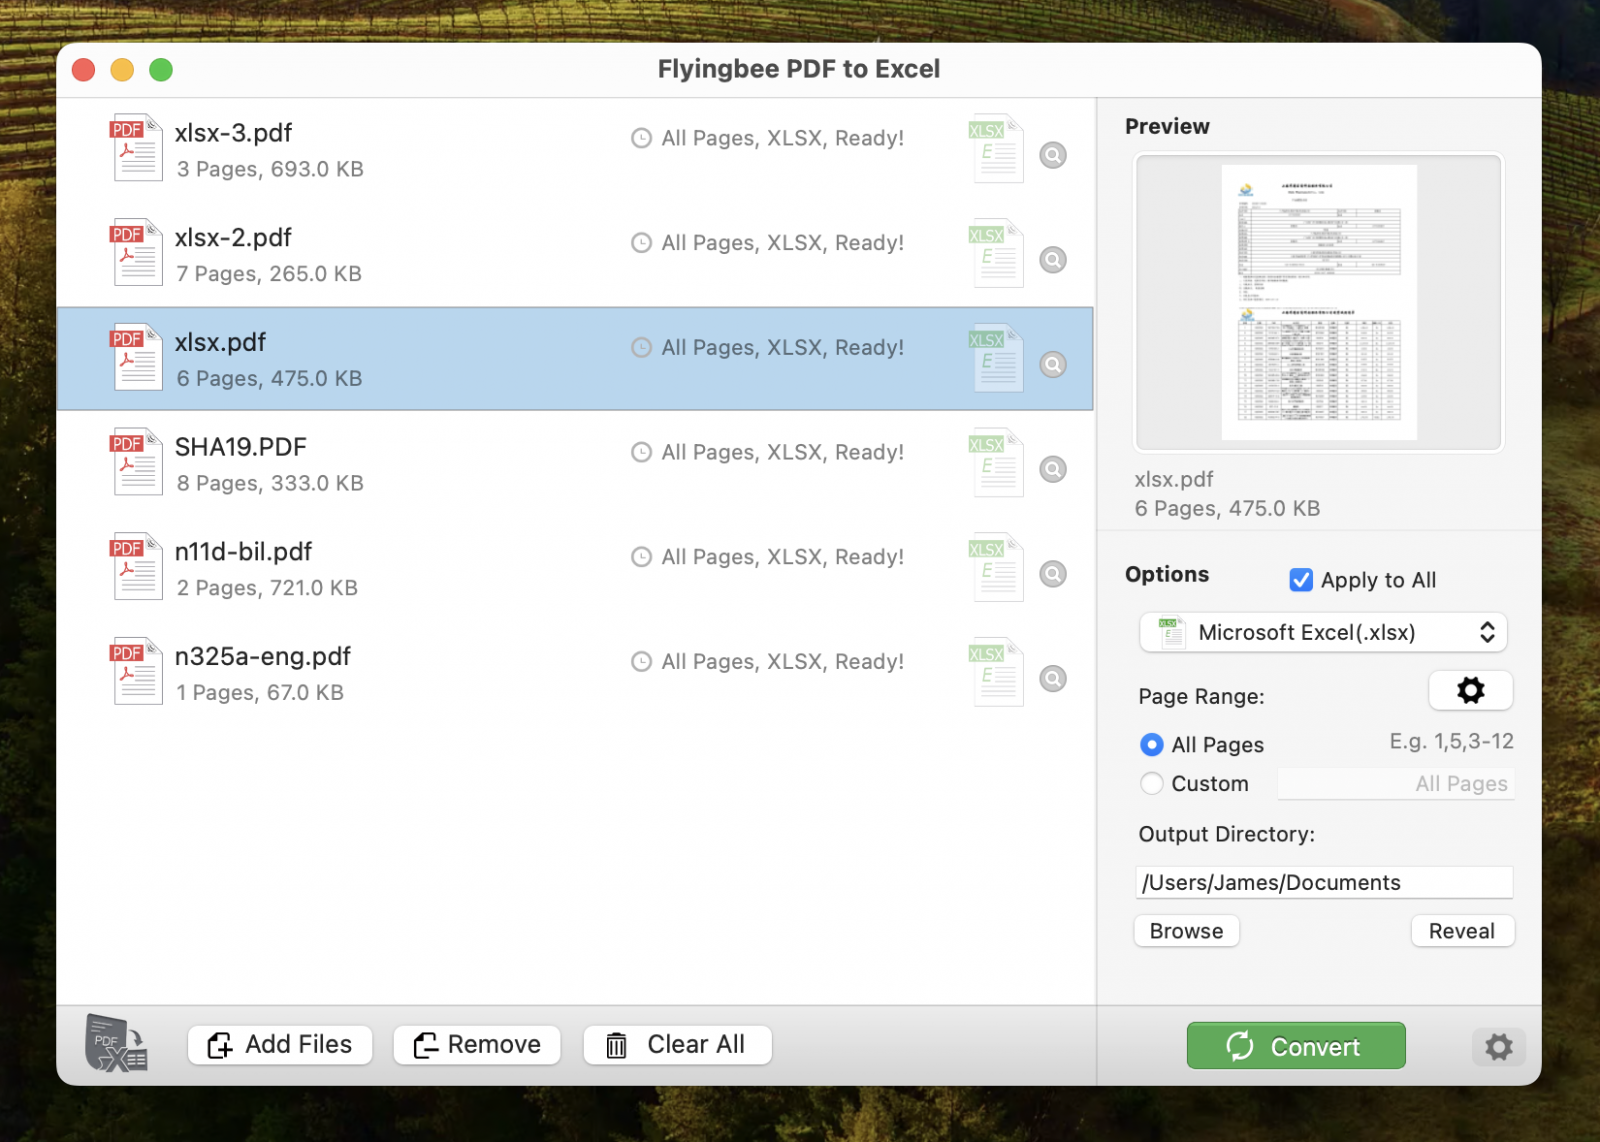This screenshot has width=1600, height=1142.
Task: Click "1 Pages, 67.0 KB" text
Action: pyautogui.click(x=260, y=693)
